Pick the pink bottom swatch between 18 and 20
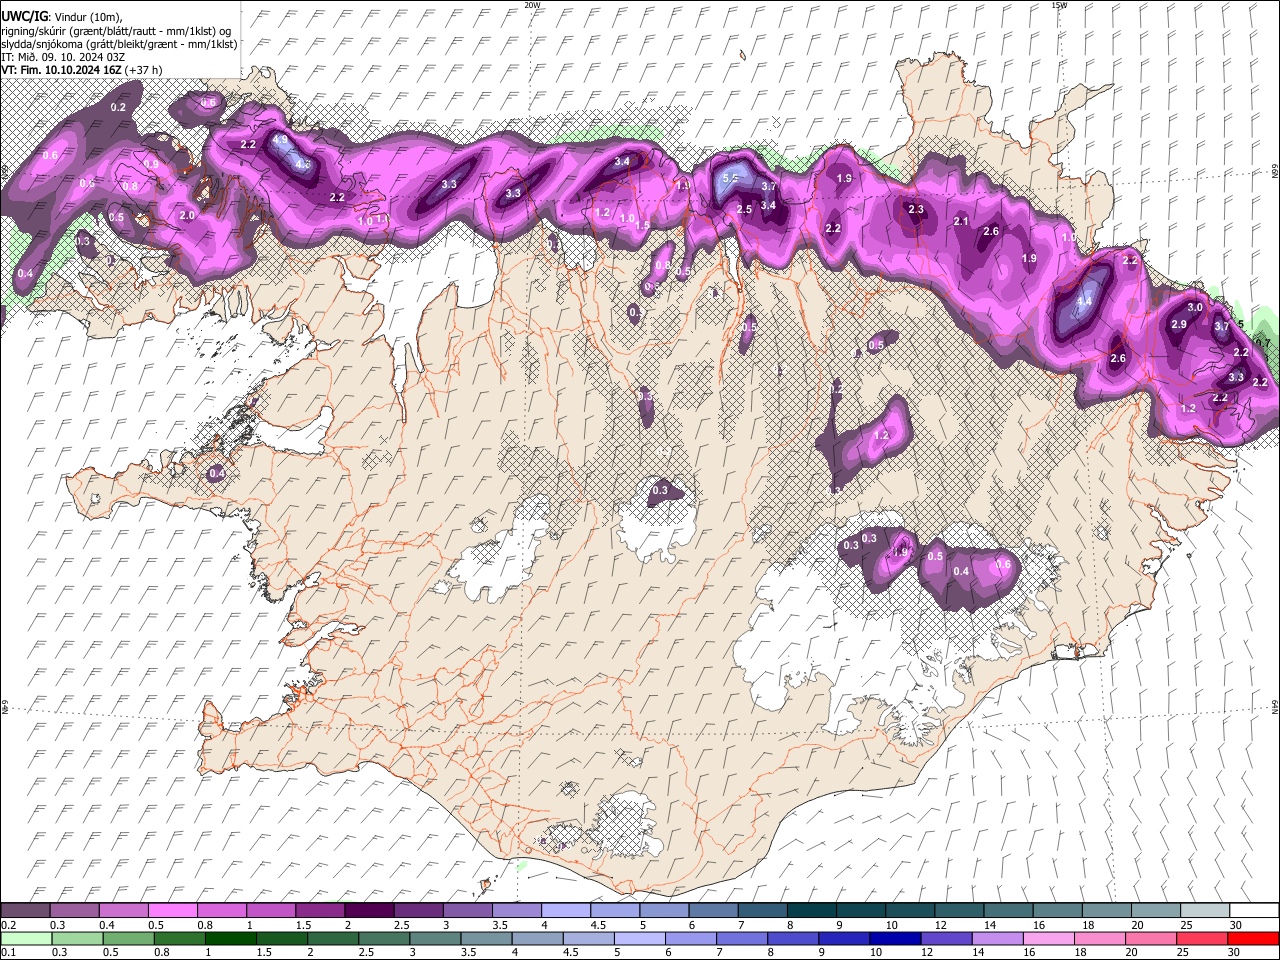 pyautogui.click(x=1100, y=938)
